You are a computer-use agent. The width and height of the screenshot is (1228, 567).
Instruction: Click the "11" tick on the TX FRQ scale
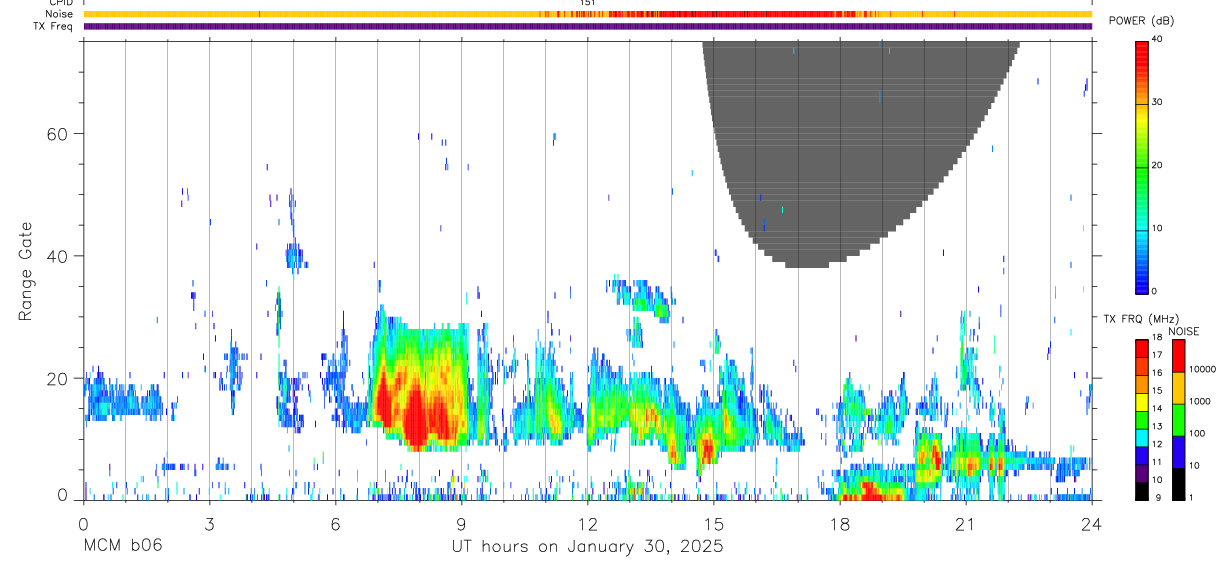(1157, 462)
